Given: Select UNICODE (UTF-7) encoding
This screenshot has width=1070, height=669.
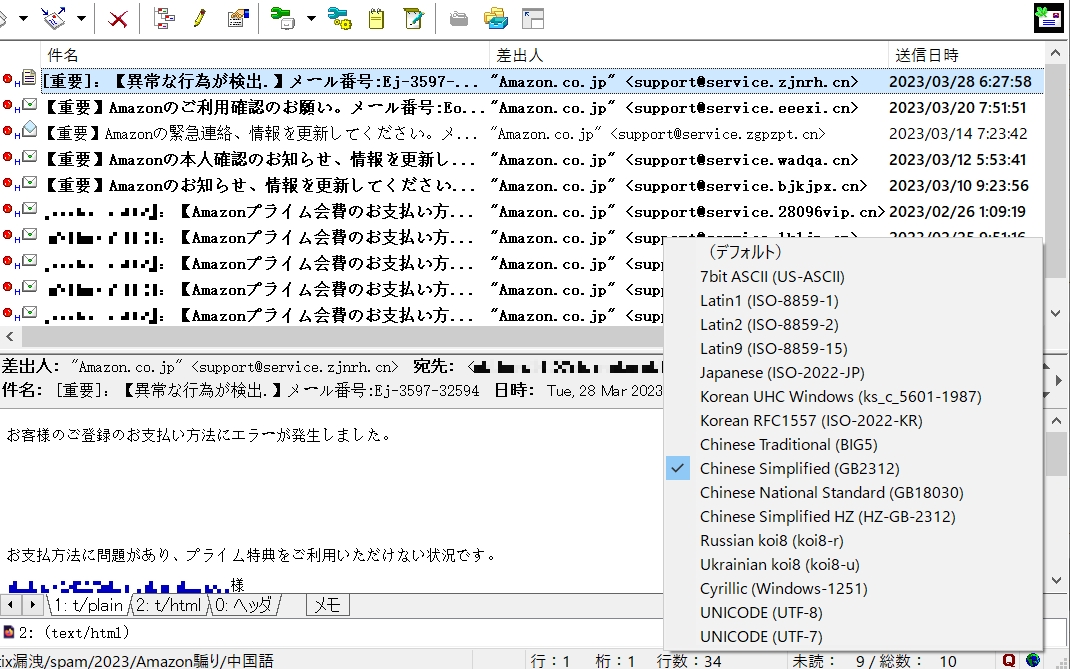Looking at the screenshot, I should pos(761,636).
